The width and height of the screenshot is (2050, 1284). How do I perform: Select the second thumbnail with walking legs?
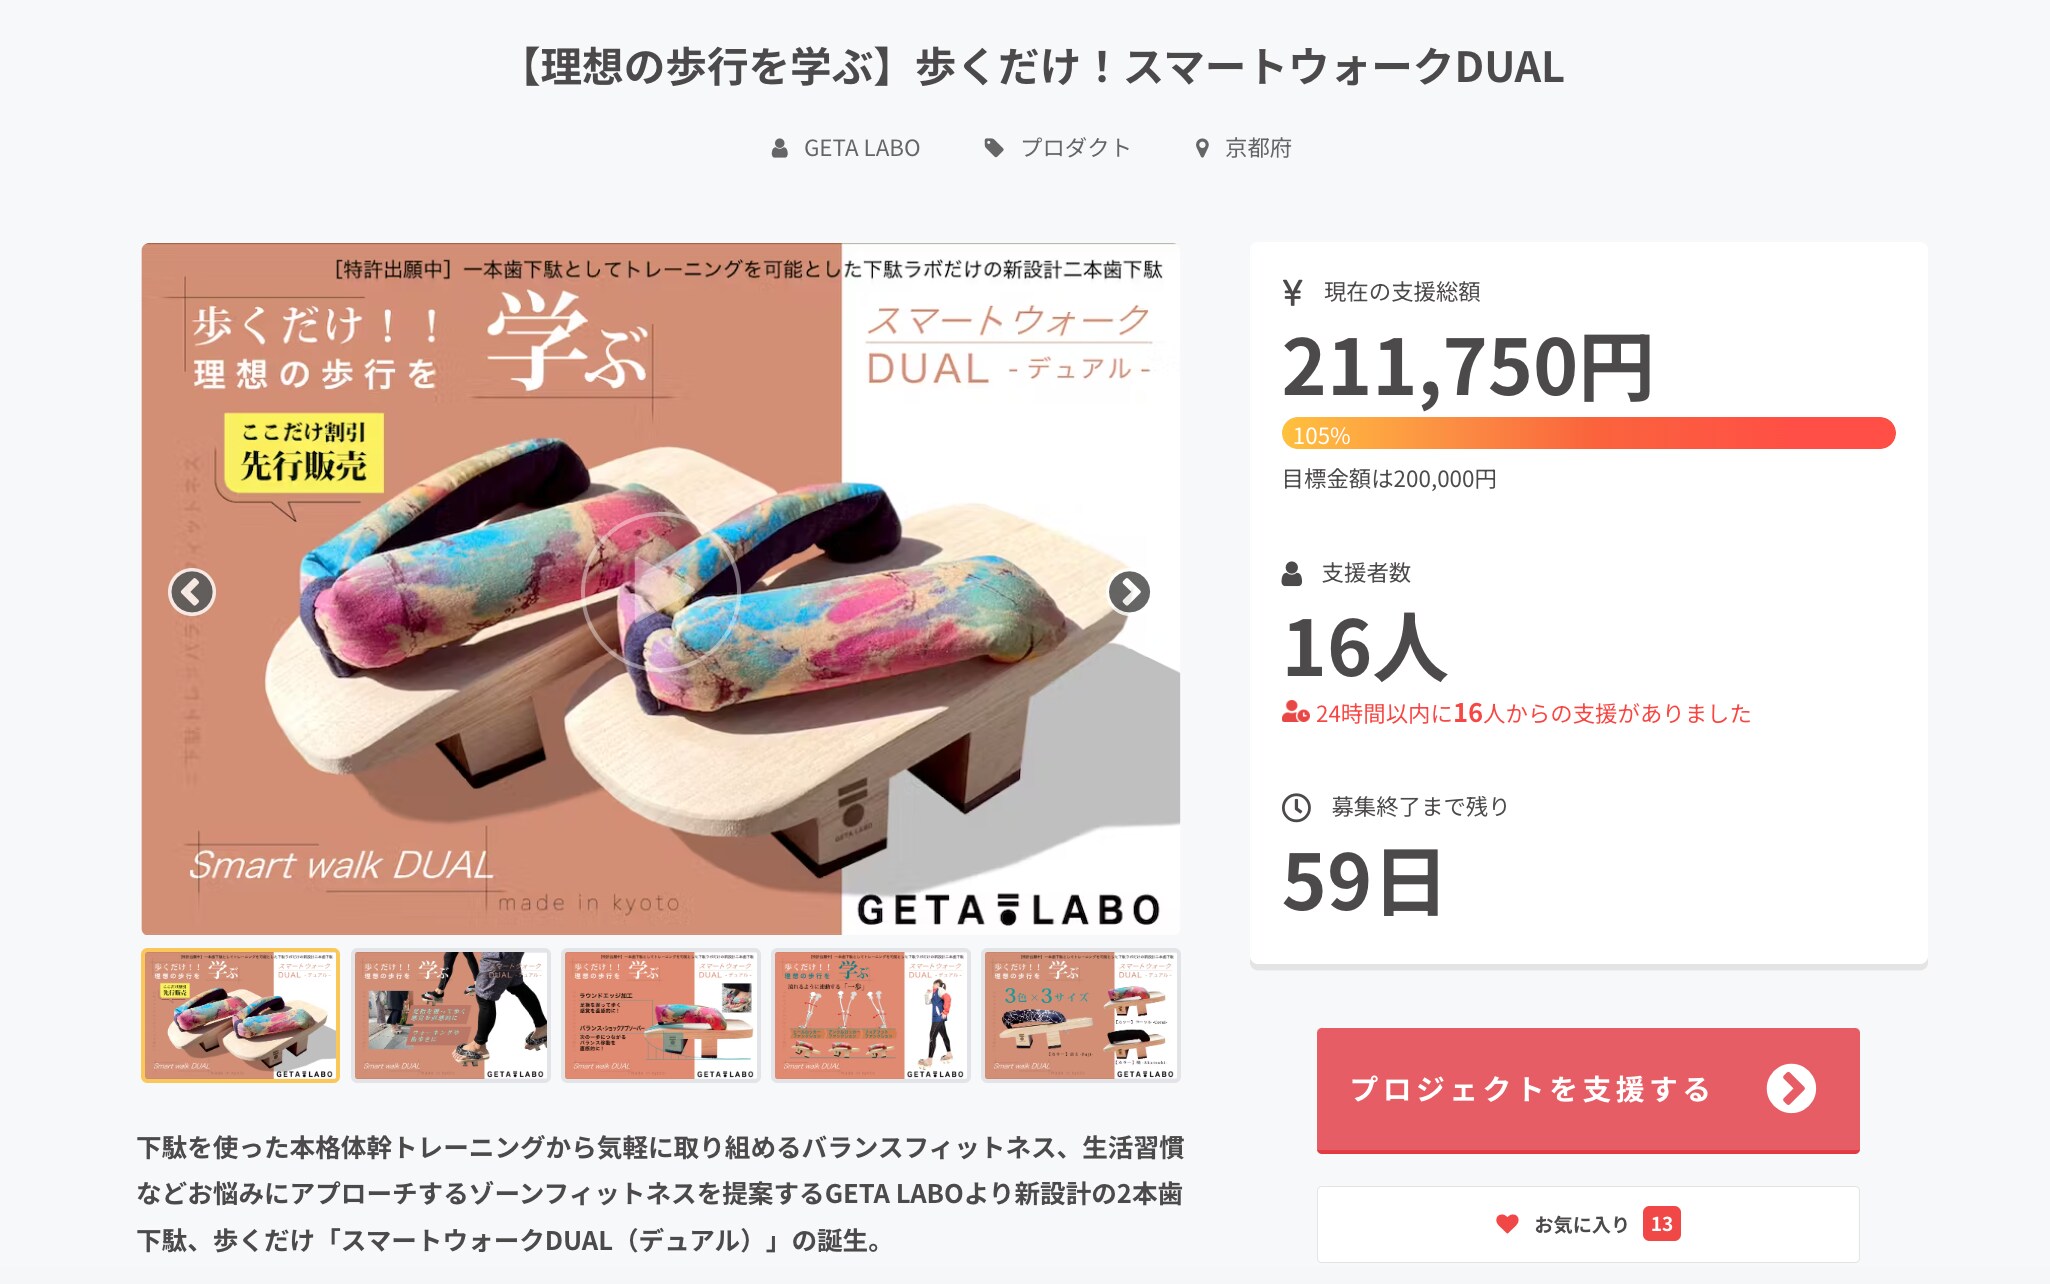point(451,1015)
